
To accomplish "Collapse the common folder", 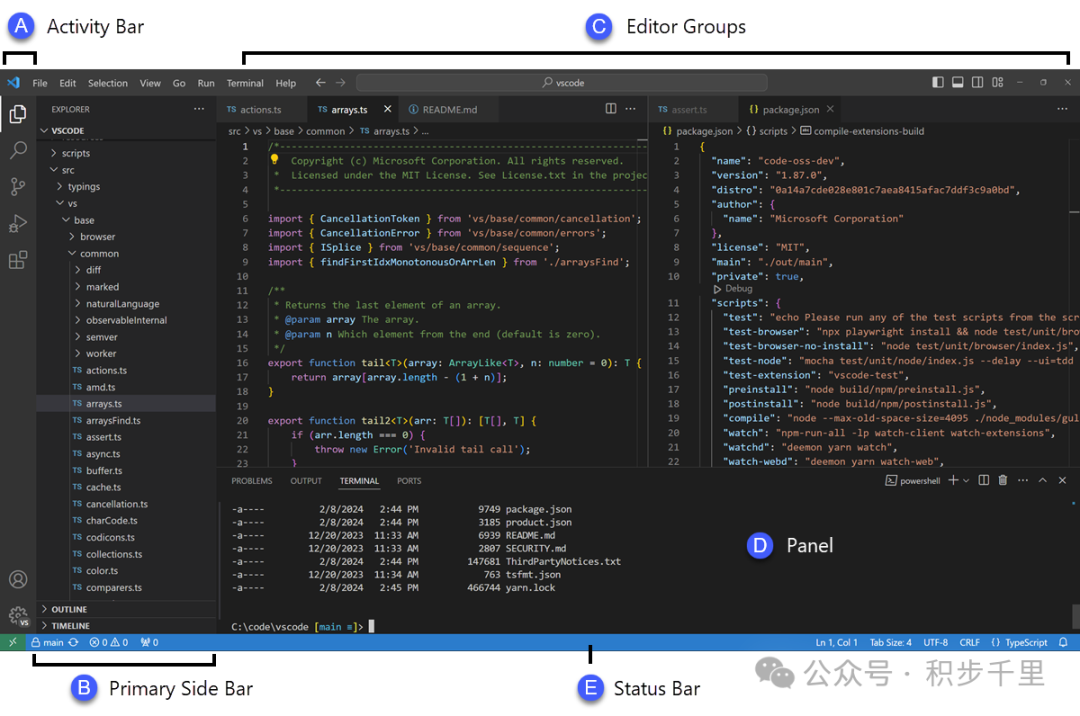I will [126, 253].
